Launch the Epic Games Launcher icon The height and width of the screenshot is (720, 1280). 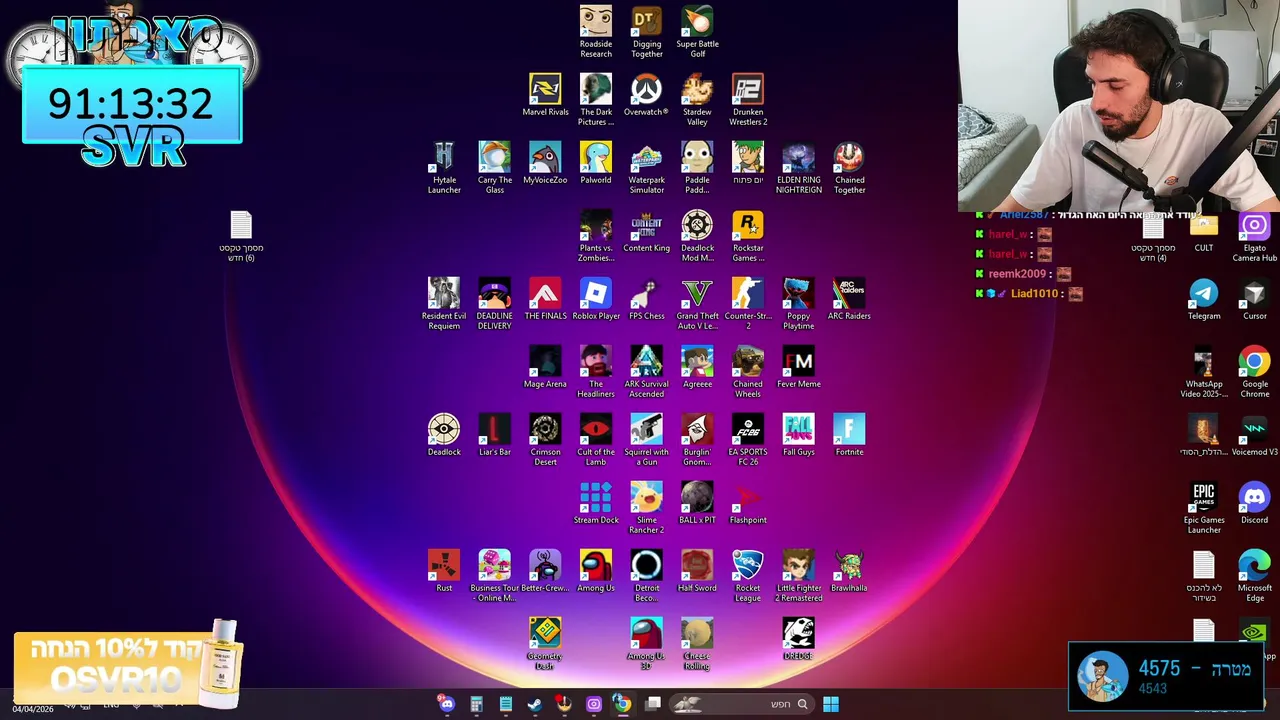[x=1204, y=507]
